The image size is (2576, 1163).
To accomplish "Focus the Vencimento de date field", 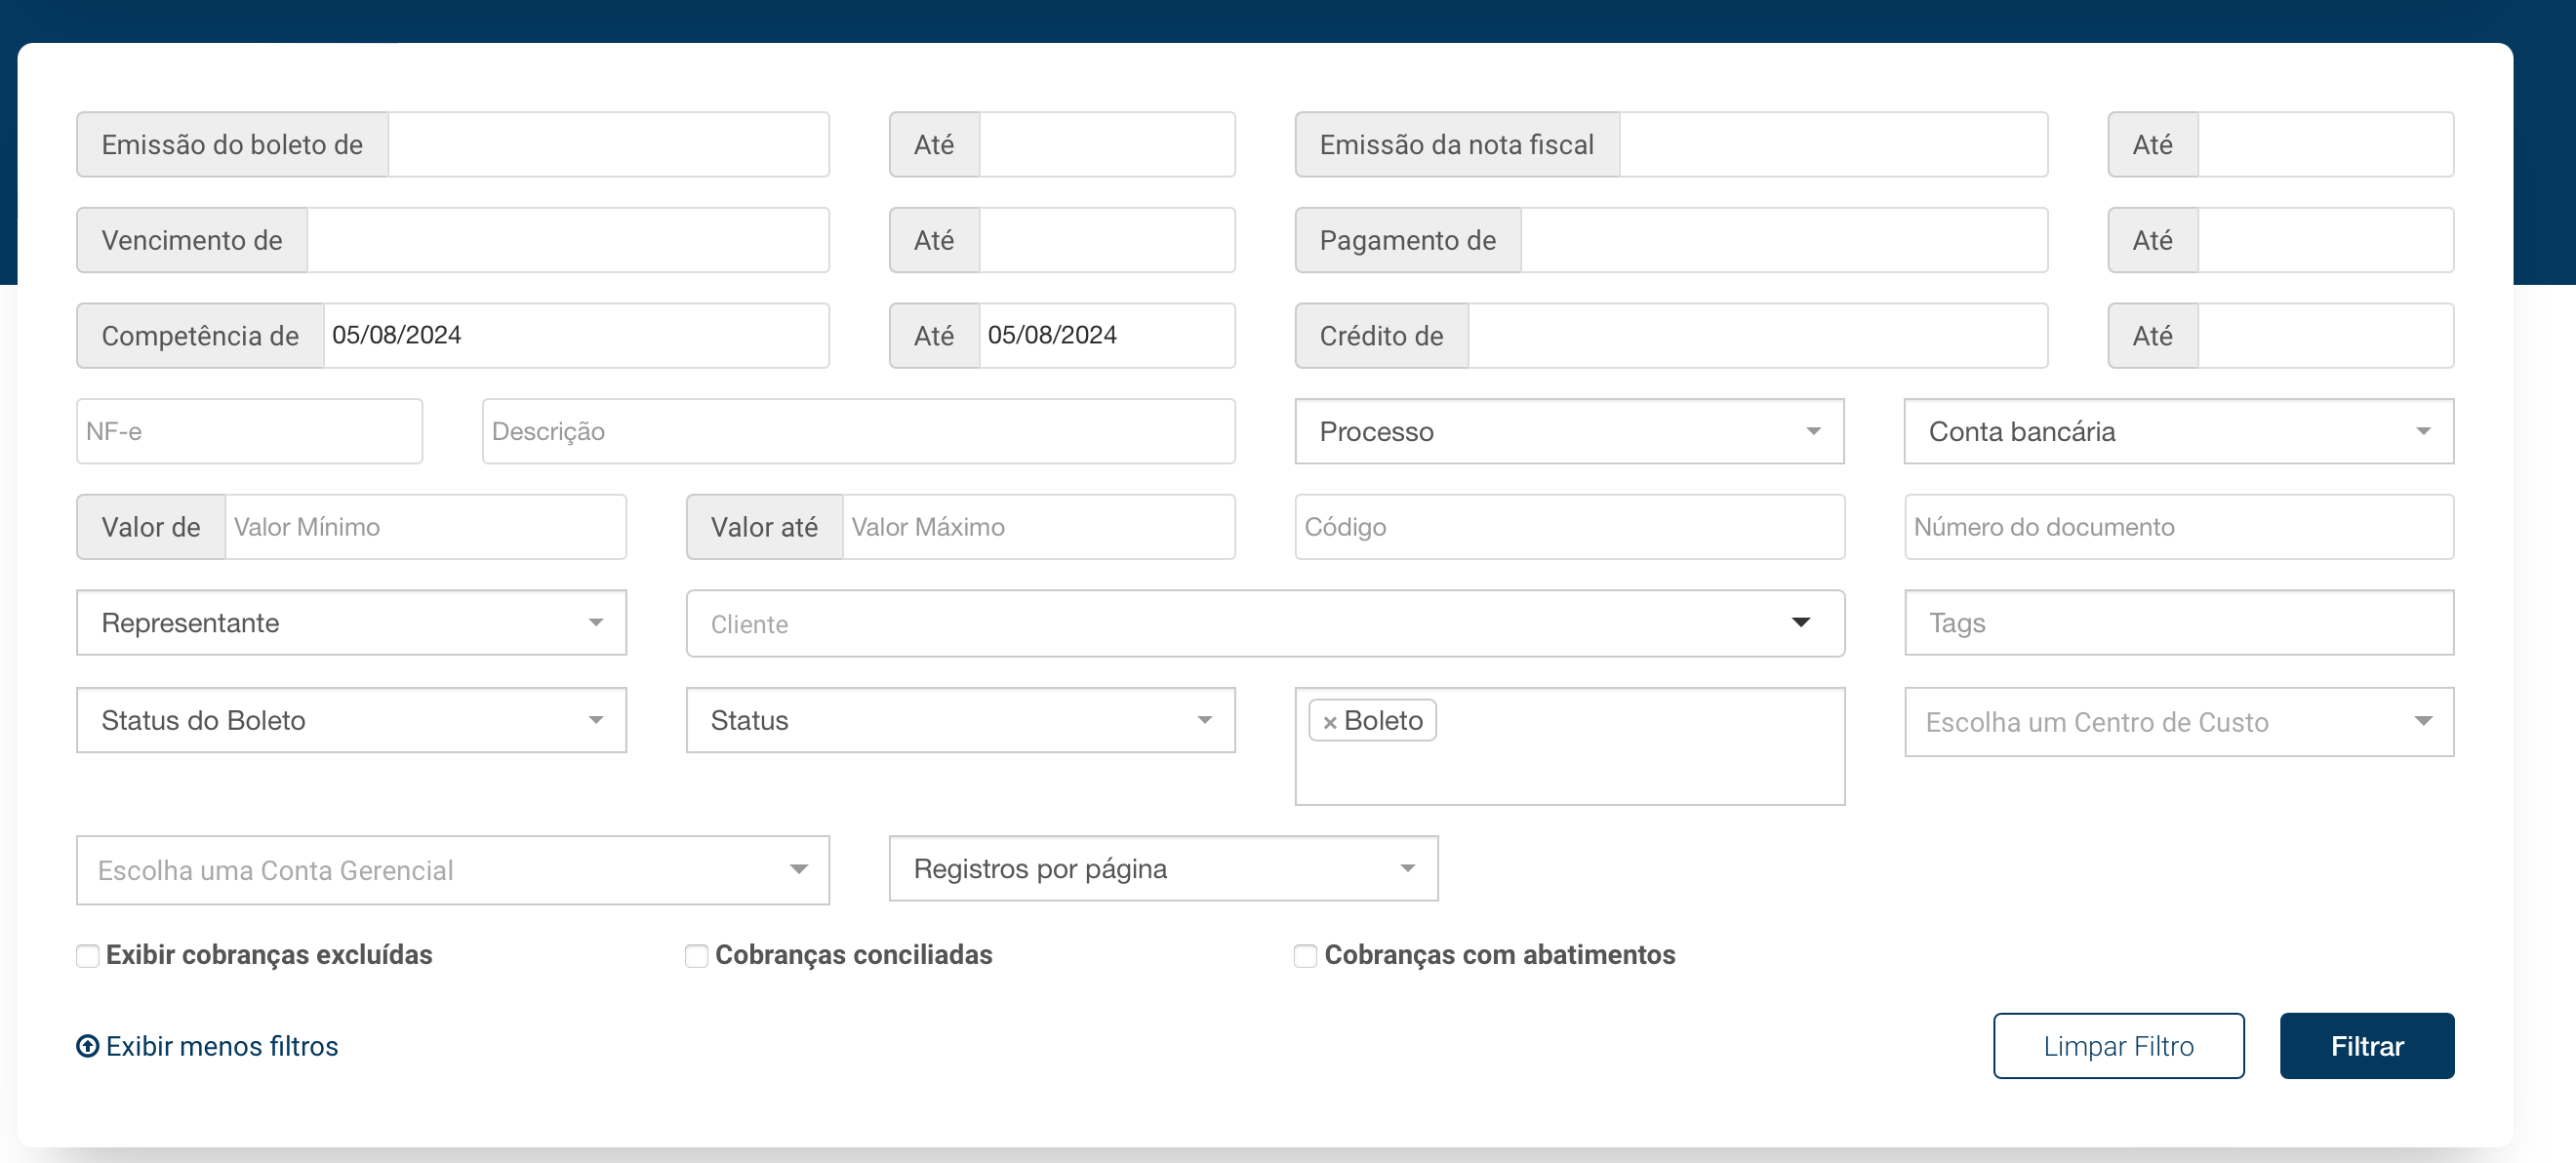I will (x=568, y=240).
